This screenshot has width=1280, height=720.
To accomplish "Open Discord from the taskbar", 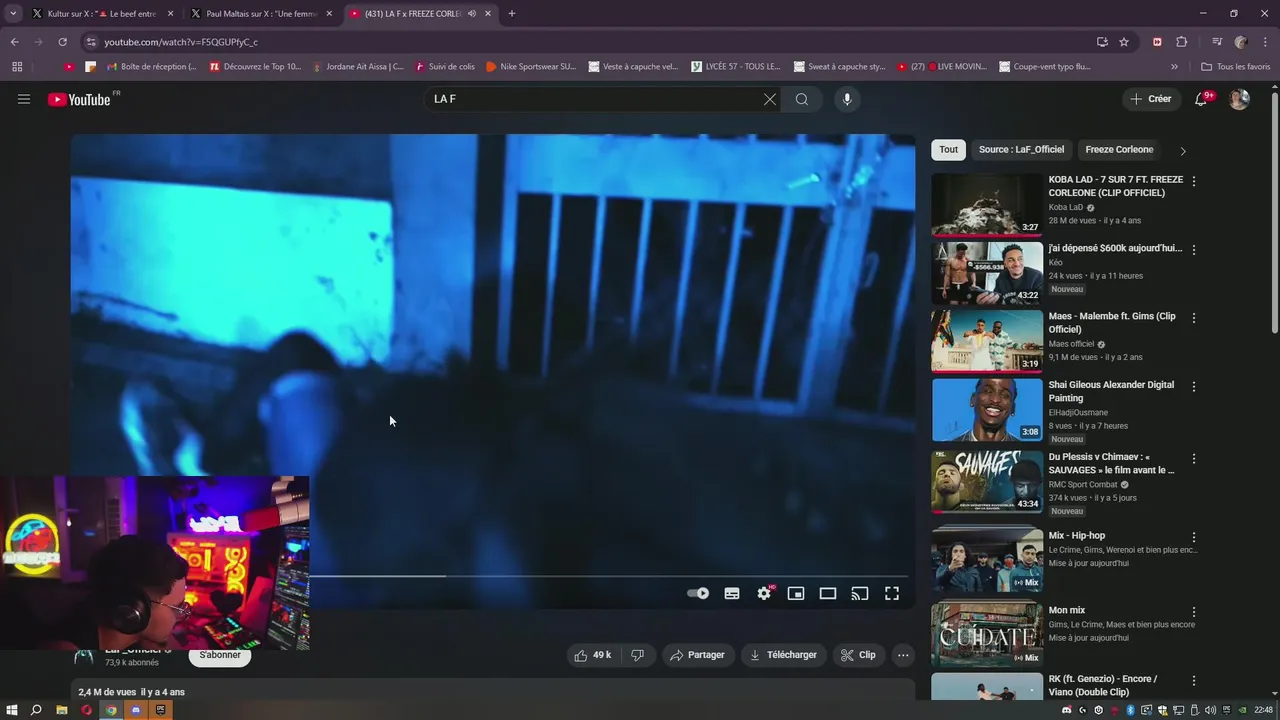I will tap(136, 710).
